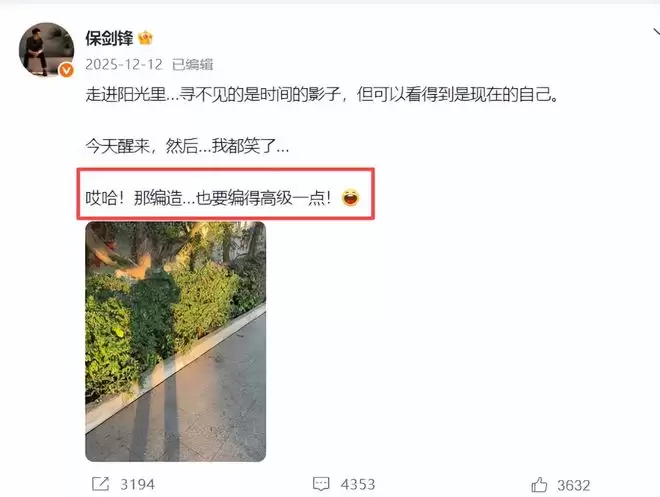The width and height of the screenshot is (660, 497).
Task: Click the 2025-12-12 post date
Action: point(124,64)
